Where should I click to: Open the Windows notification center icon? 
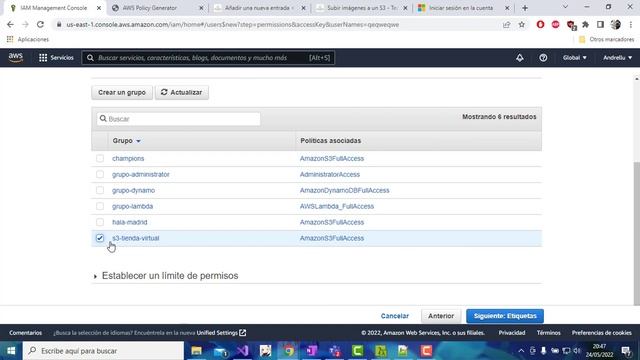(x=627, y=351)
